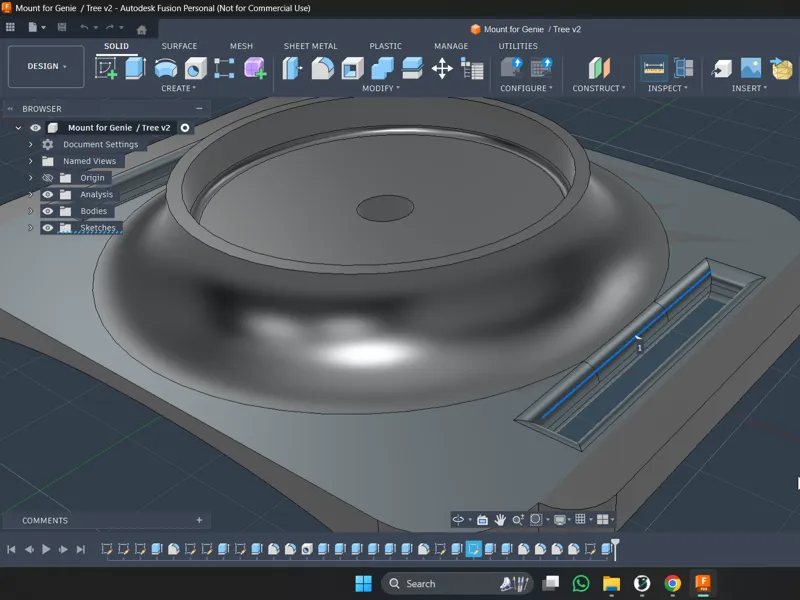This screenshot has height=600, width=800.
Task: Hide the Sketches folder
Action: [x=47, y=228]
